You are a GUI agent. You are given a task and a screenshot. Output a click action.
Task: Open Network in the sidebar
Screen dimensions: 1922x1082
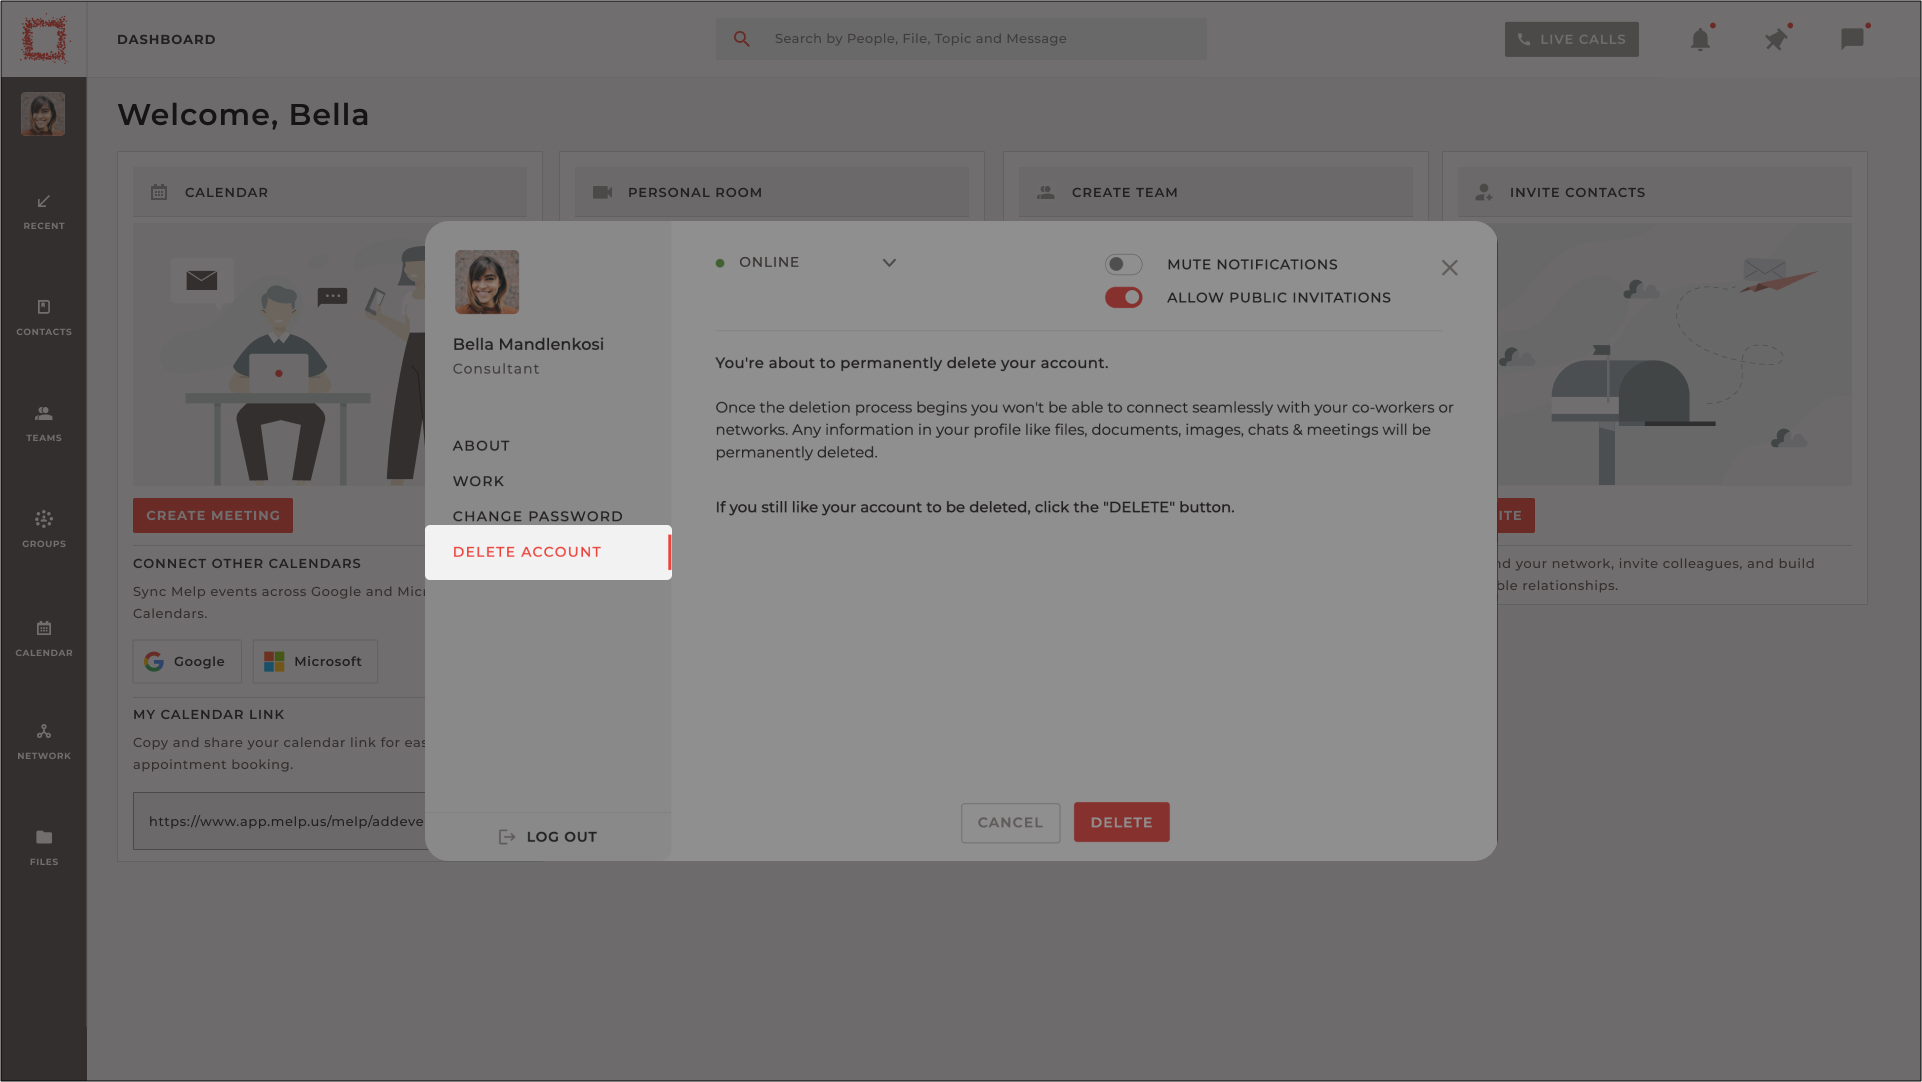pyautogui.click(x=44, y=742)
